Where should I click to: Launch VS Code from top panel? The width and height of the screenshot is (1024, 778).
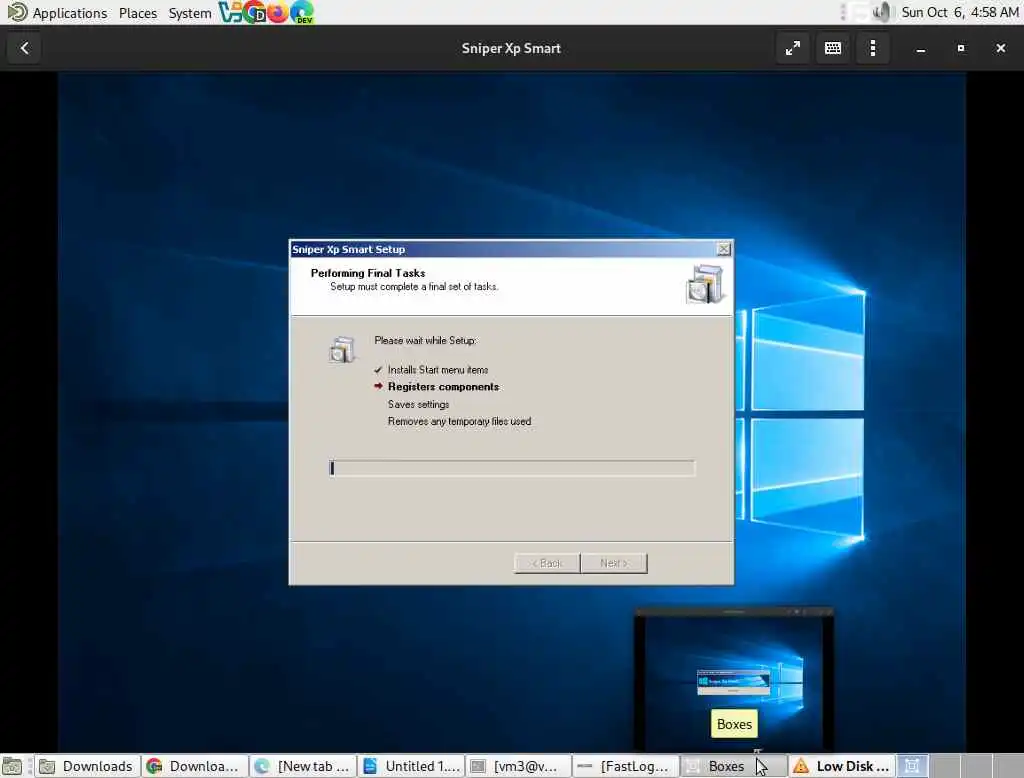pos(229,12)
